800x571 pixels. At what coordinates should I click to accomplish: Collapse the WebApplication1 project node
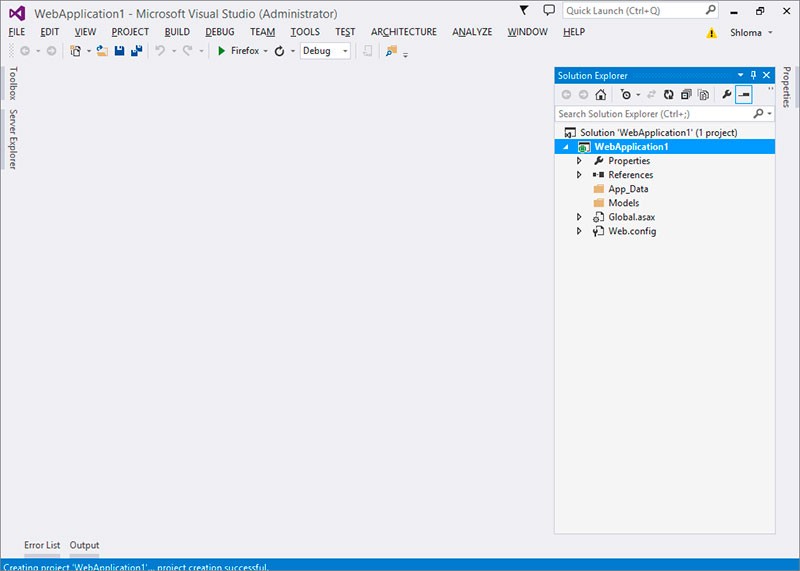[566, 147]
